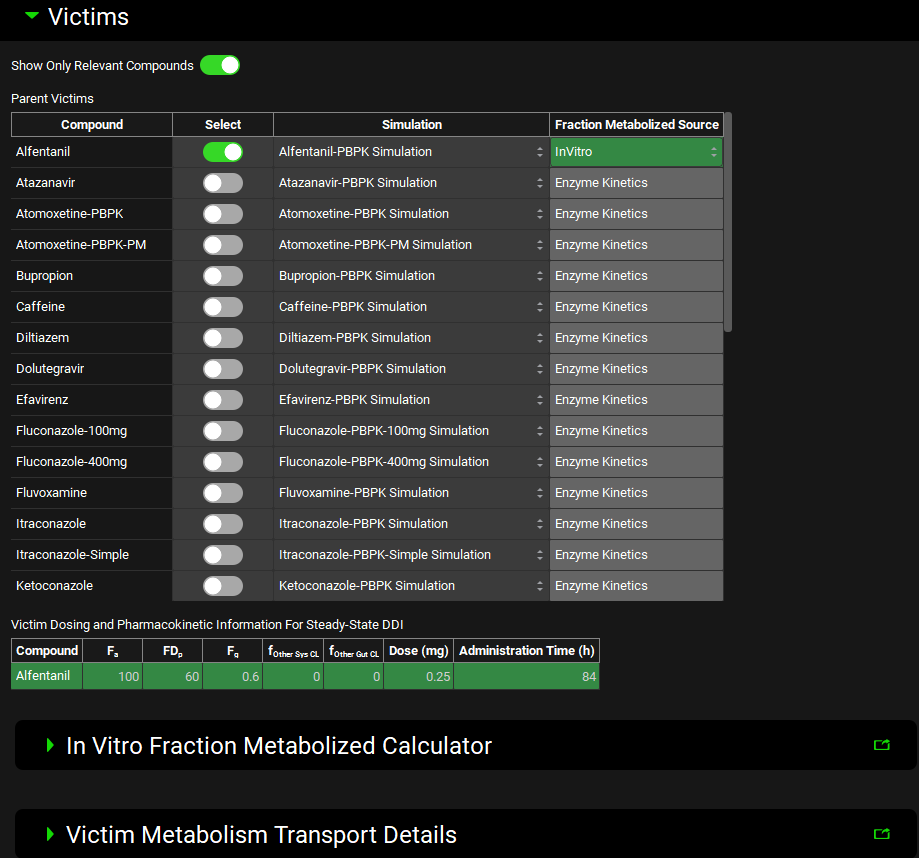Edit Alfentanil Administration Time value
The width and height of the screenshot is (919, 858).
coord(526,677)
